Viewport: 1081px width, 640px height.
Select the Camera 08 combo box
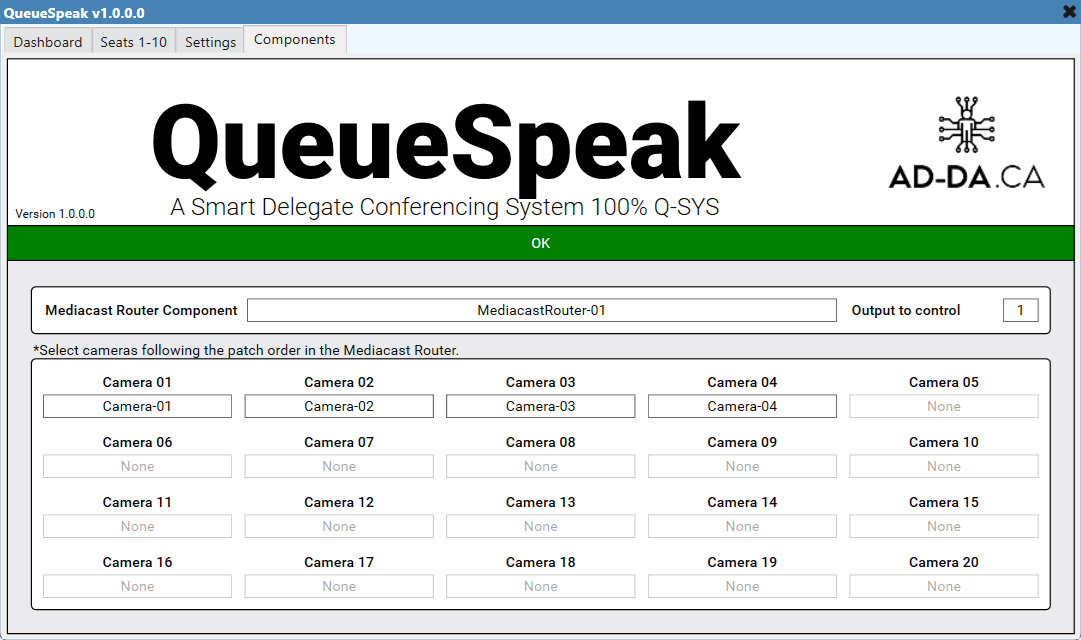coord(540,466)
